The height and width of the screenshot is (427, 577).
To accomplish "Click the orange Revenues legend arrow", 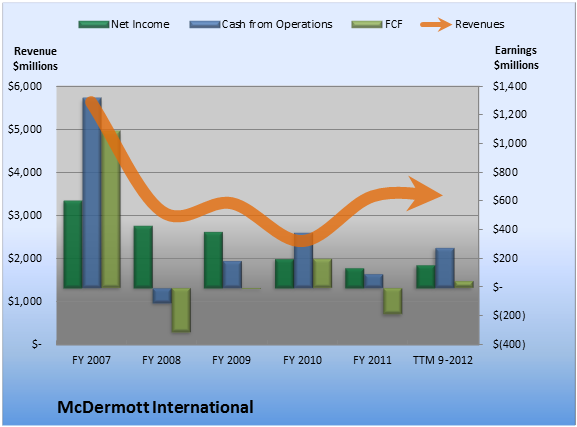I will [x=436, y=25].
